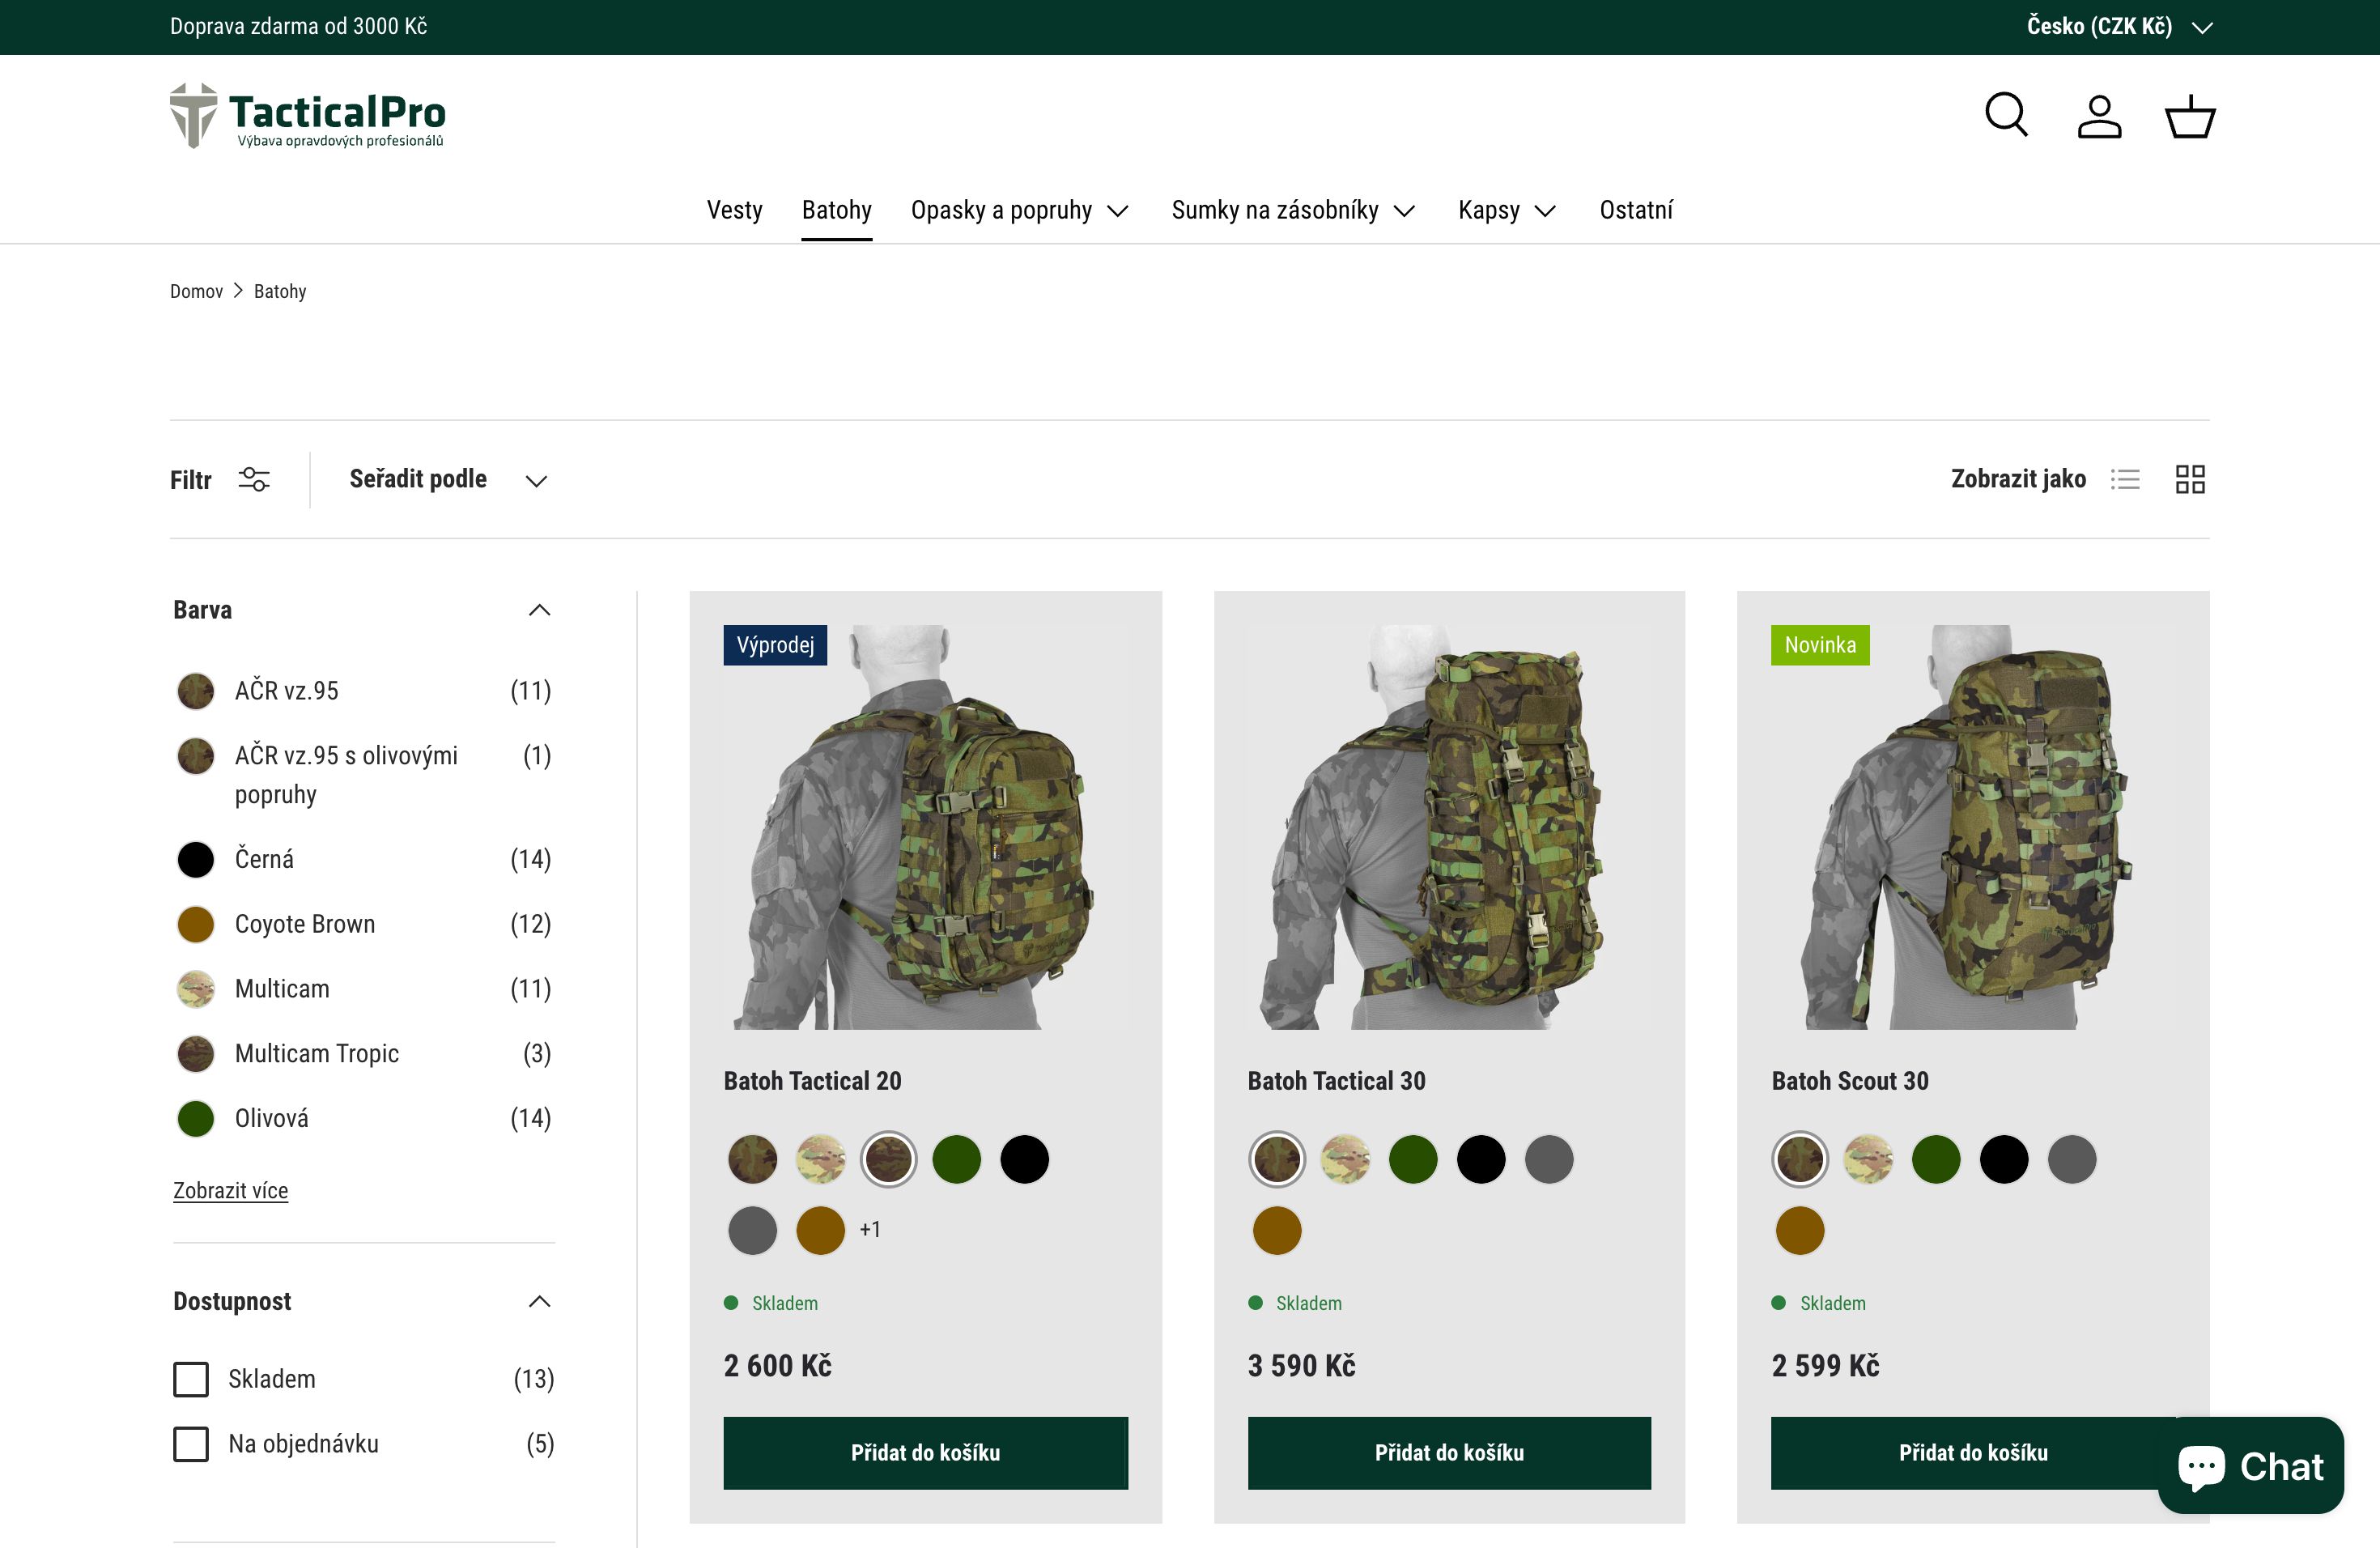Select the Multicam color filter swatch
The height and width of the screenshot is (1548, 2380).
[195, 988]
